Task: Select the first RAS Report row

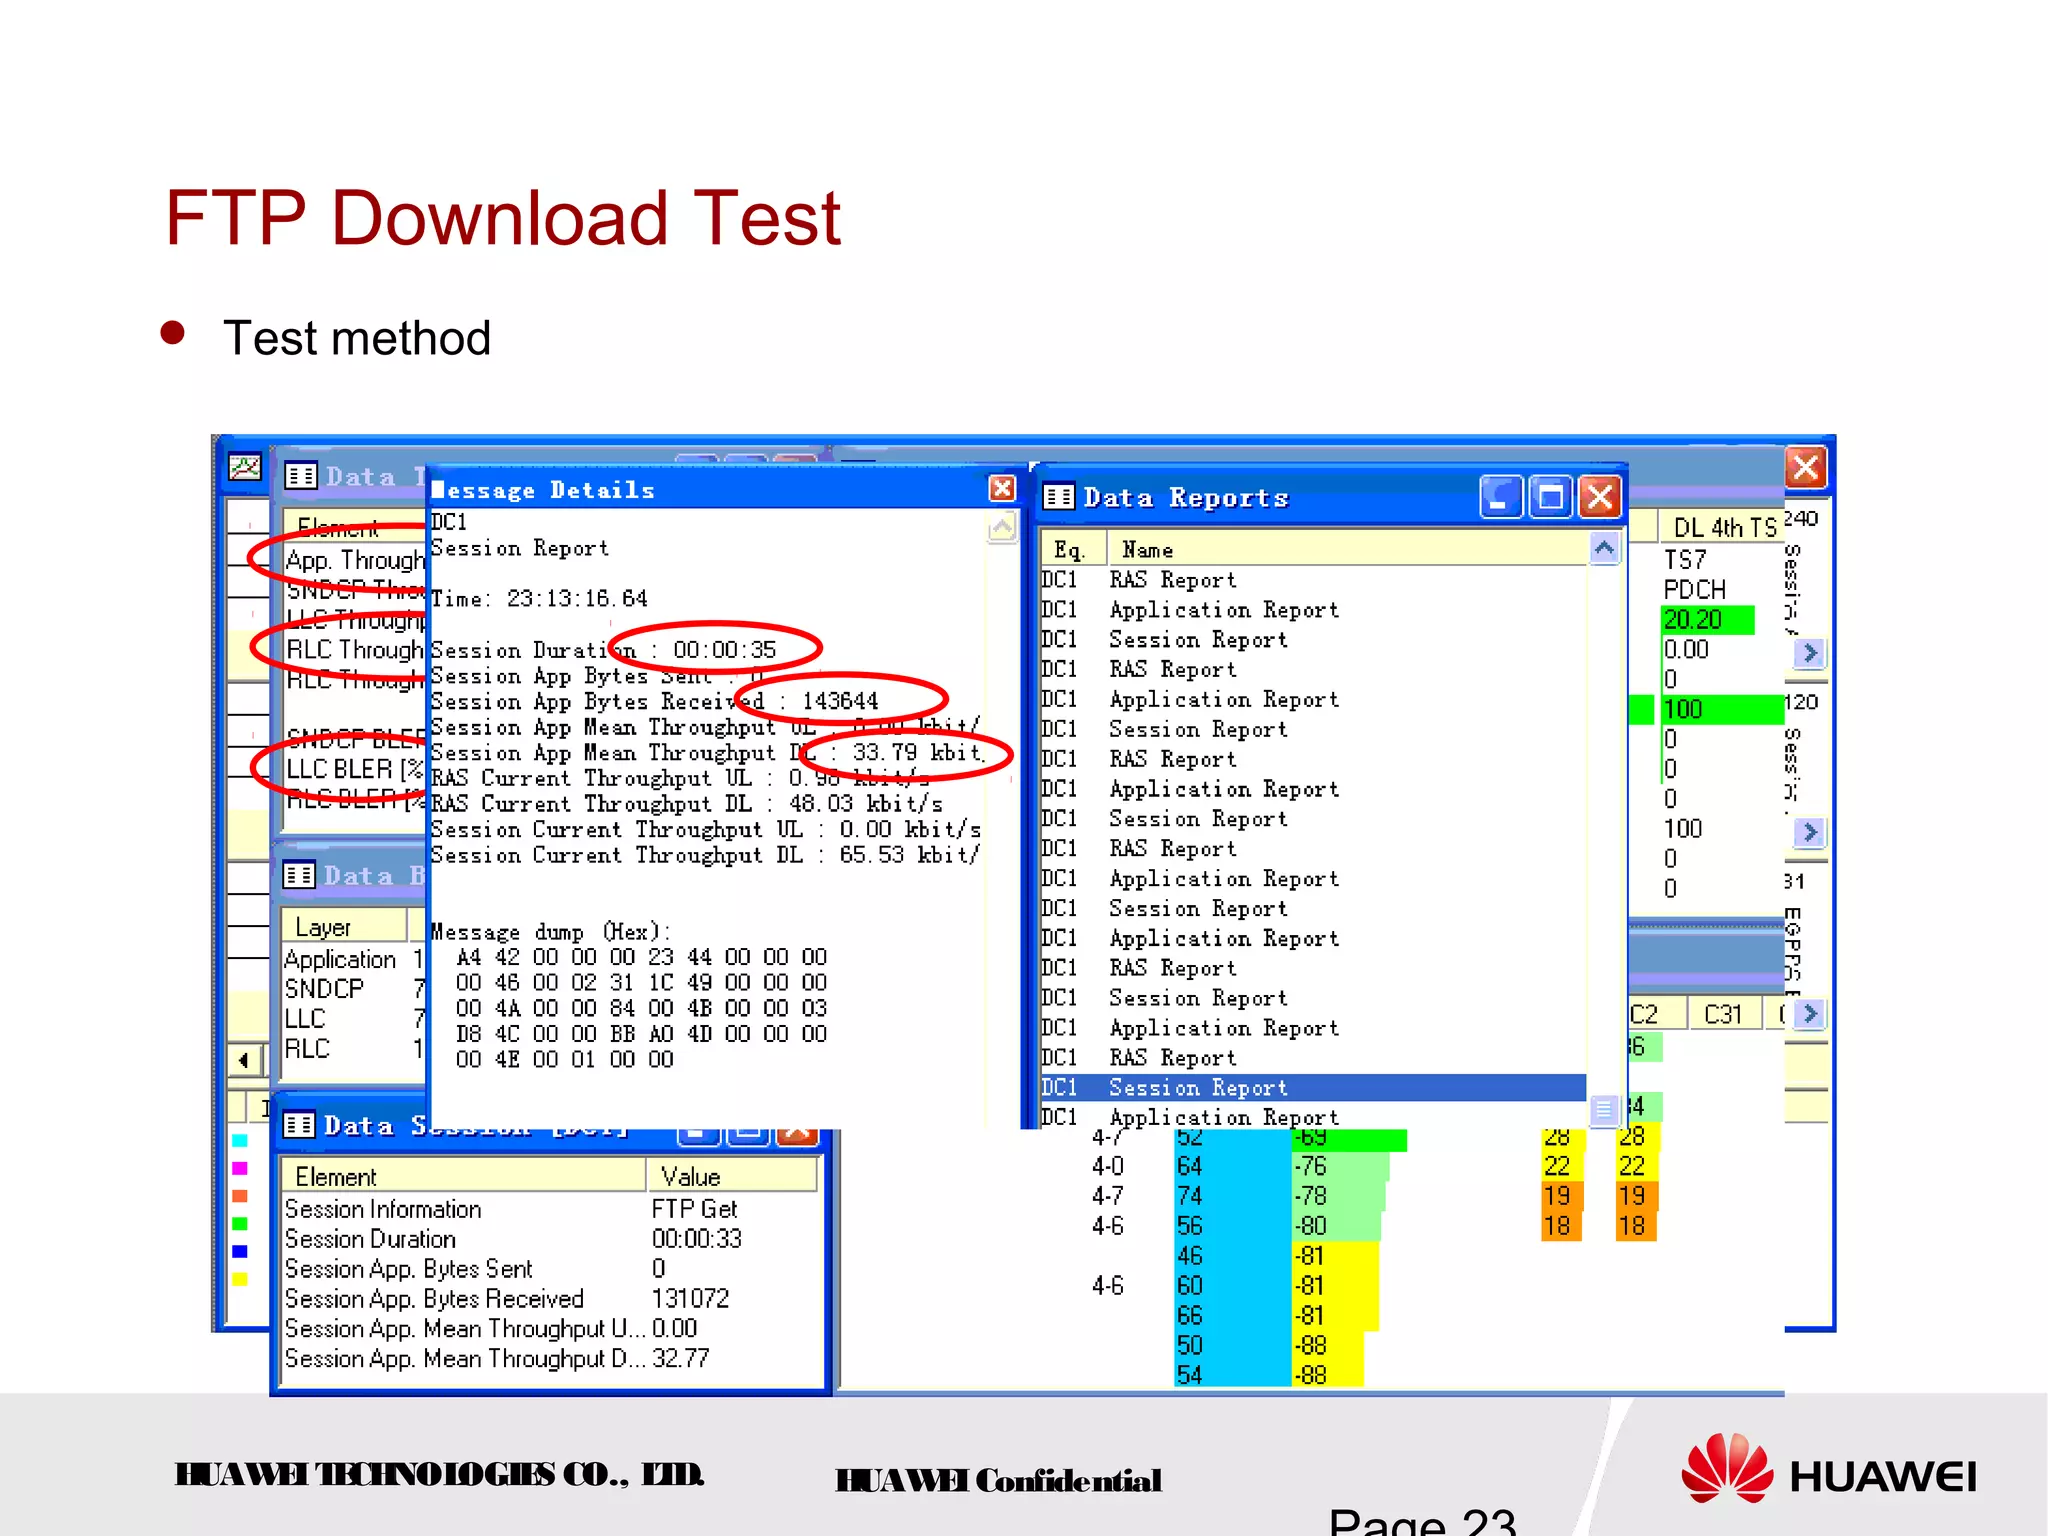Action: click(x=1313, y=580)
